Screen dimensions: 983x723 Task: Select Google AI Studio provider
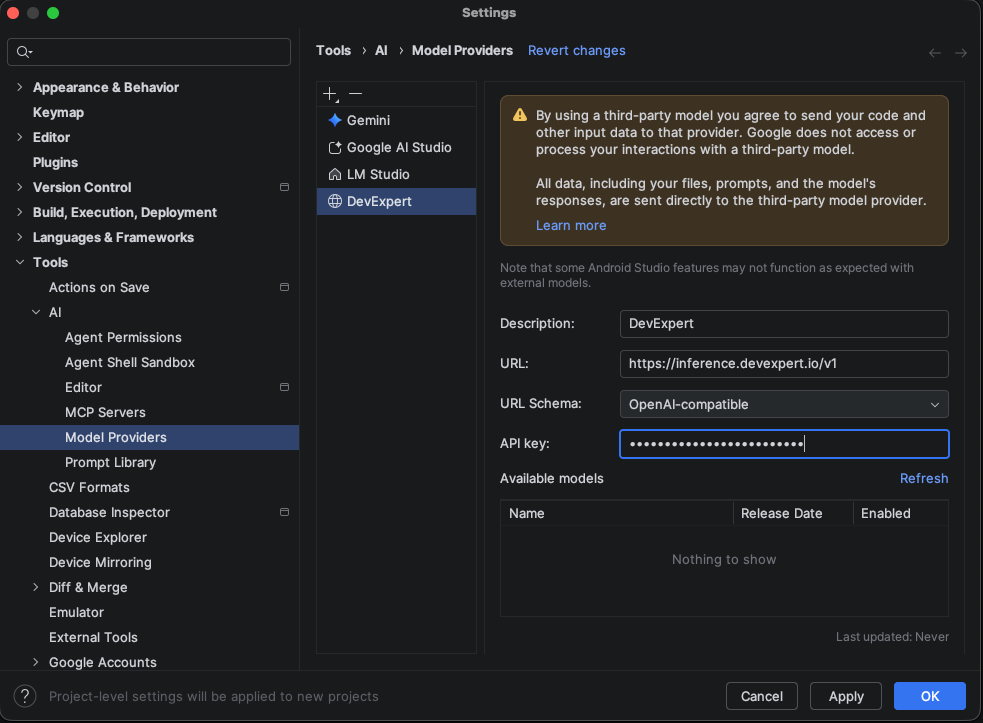pos(396,147)
